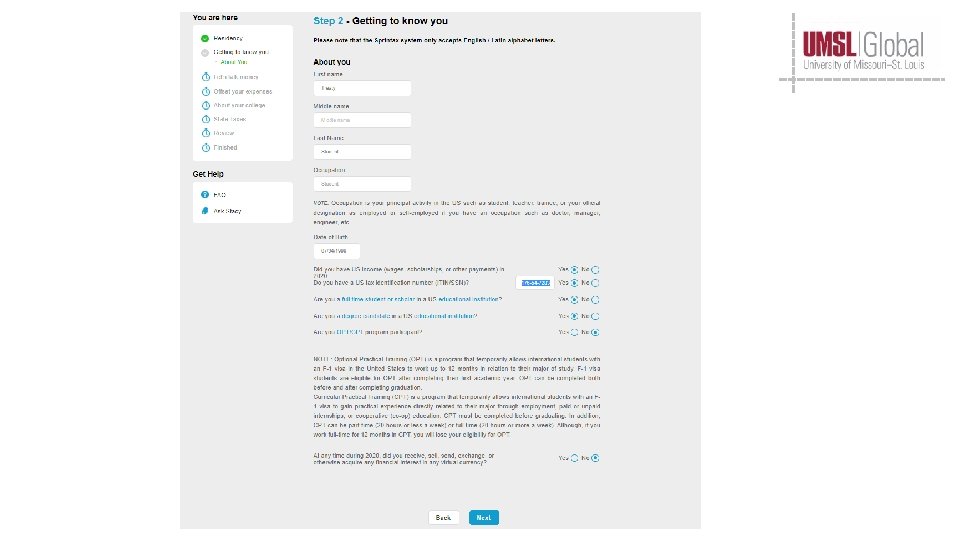
Task: Click the State taxes timer icon
Action: (205, 119)
